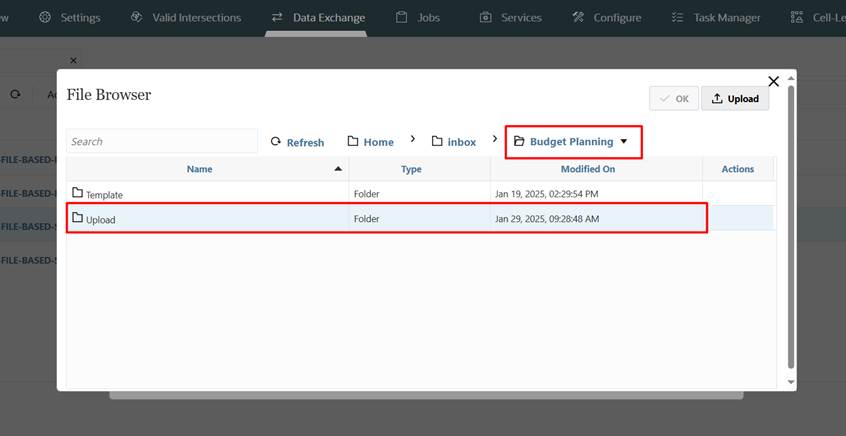This screenshot has height=436, width=846.
Task: Click the dialog vertical scrollbar
Action: click(x=791, y=230)
